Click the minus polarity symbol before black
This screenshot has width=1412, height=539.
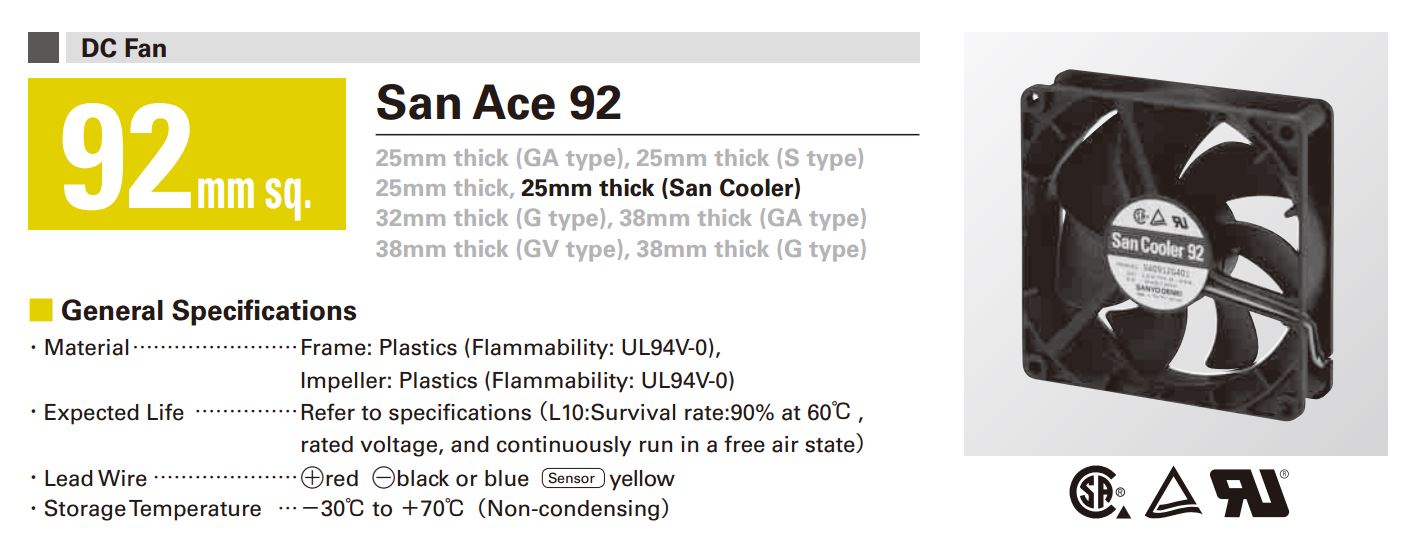(x=382, y=479)
